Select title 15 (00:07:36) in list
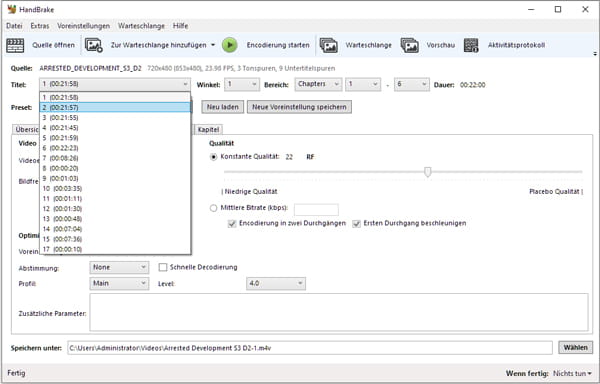The image size is (600, 384). pyautogui.click(x=115, y=239)
